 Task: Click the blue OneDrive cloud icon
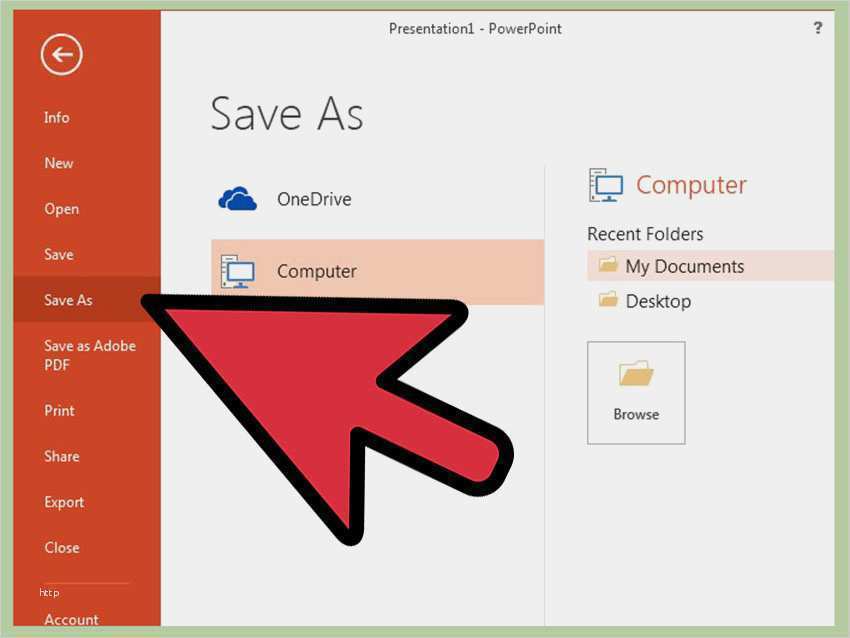point(237,199)
